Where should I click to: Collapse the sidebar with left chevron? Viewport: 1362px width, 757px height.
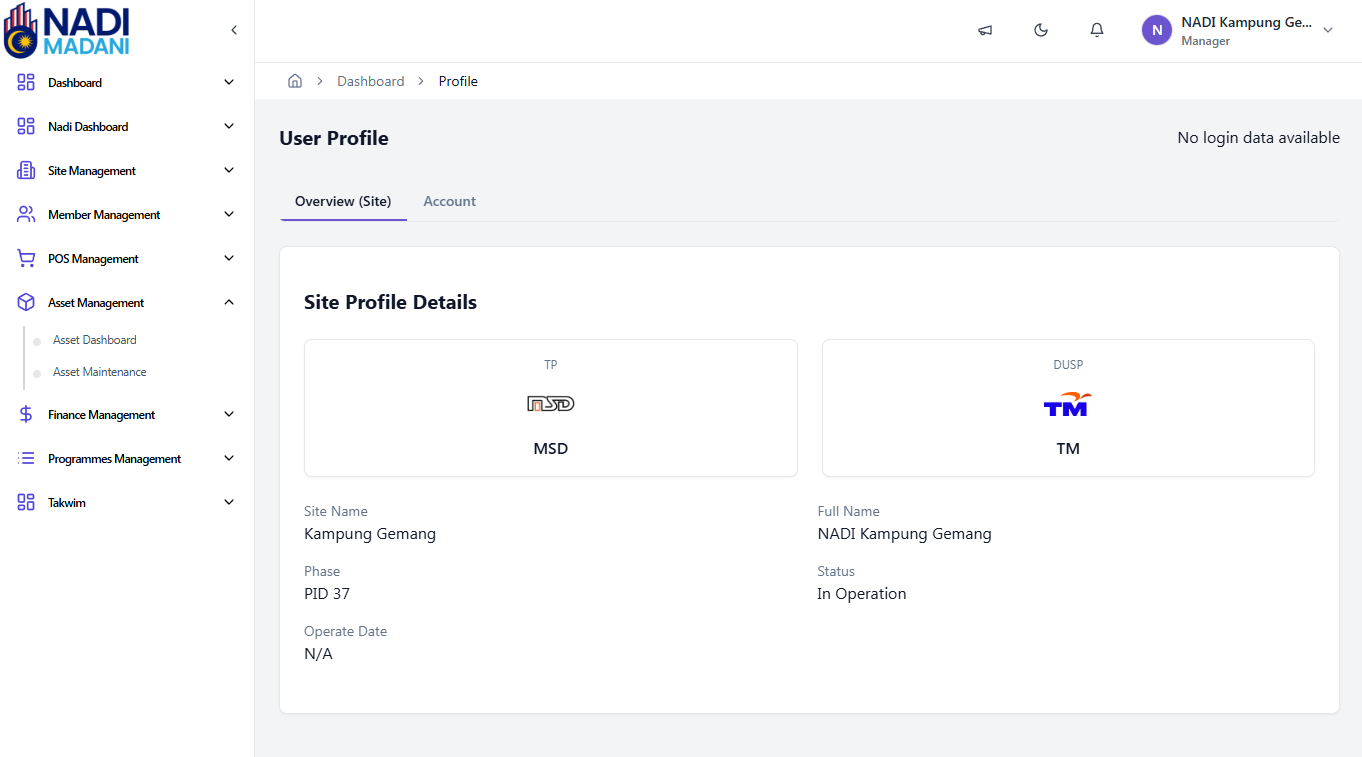[x=234, y=30]
